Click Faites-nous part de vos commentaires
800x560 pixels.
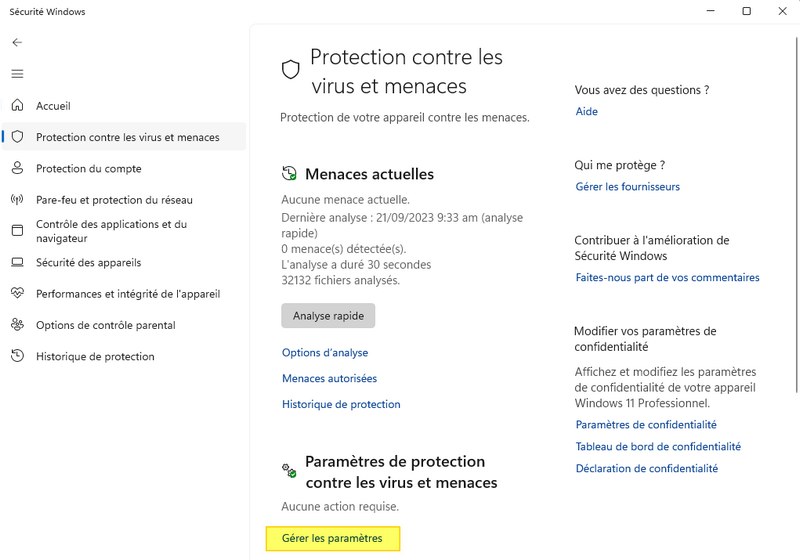[x=667, y=278]
